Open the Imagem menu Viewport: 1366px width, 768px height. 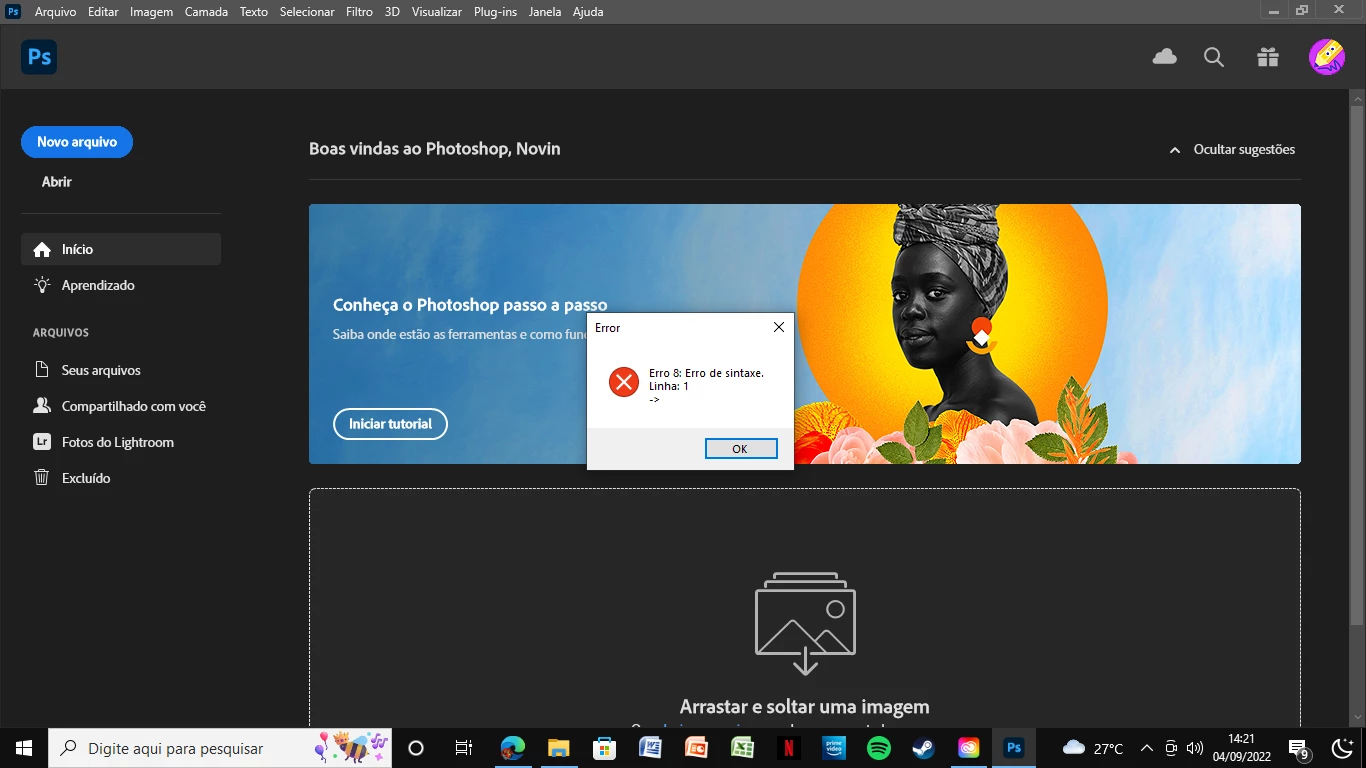(x=151, y=12)
